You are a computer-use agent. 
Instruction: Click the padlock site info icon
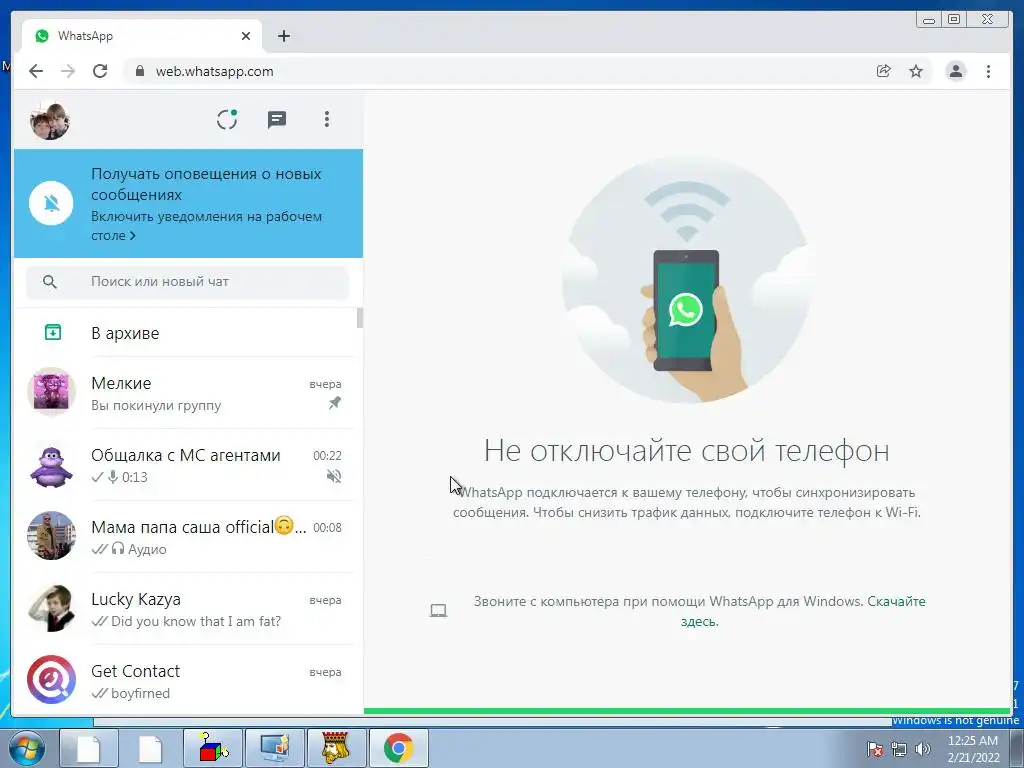tap(139, 71)
